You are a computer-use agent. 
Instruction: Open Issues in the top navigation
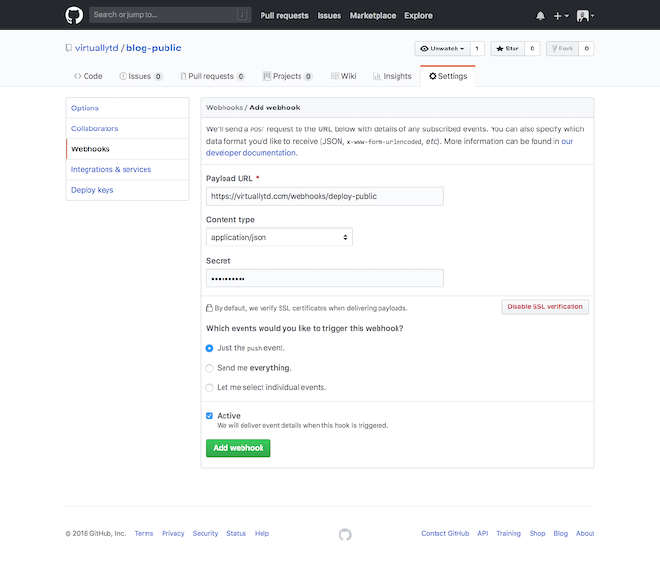[329, 16]
